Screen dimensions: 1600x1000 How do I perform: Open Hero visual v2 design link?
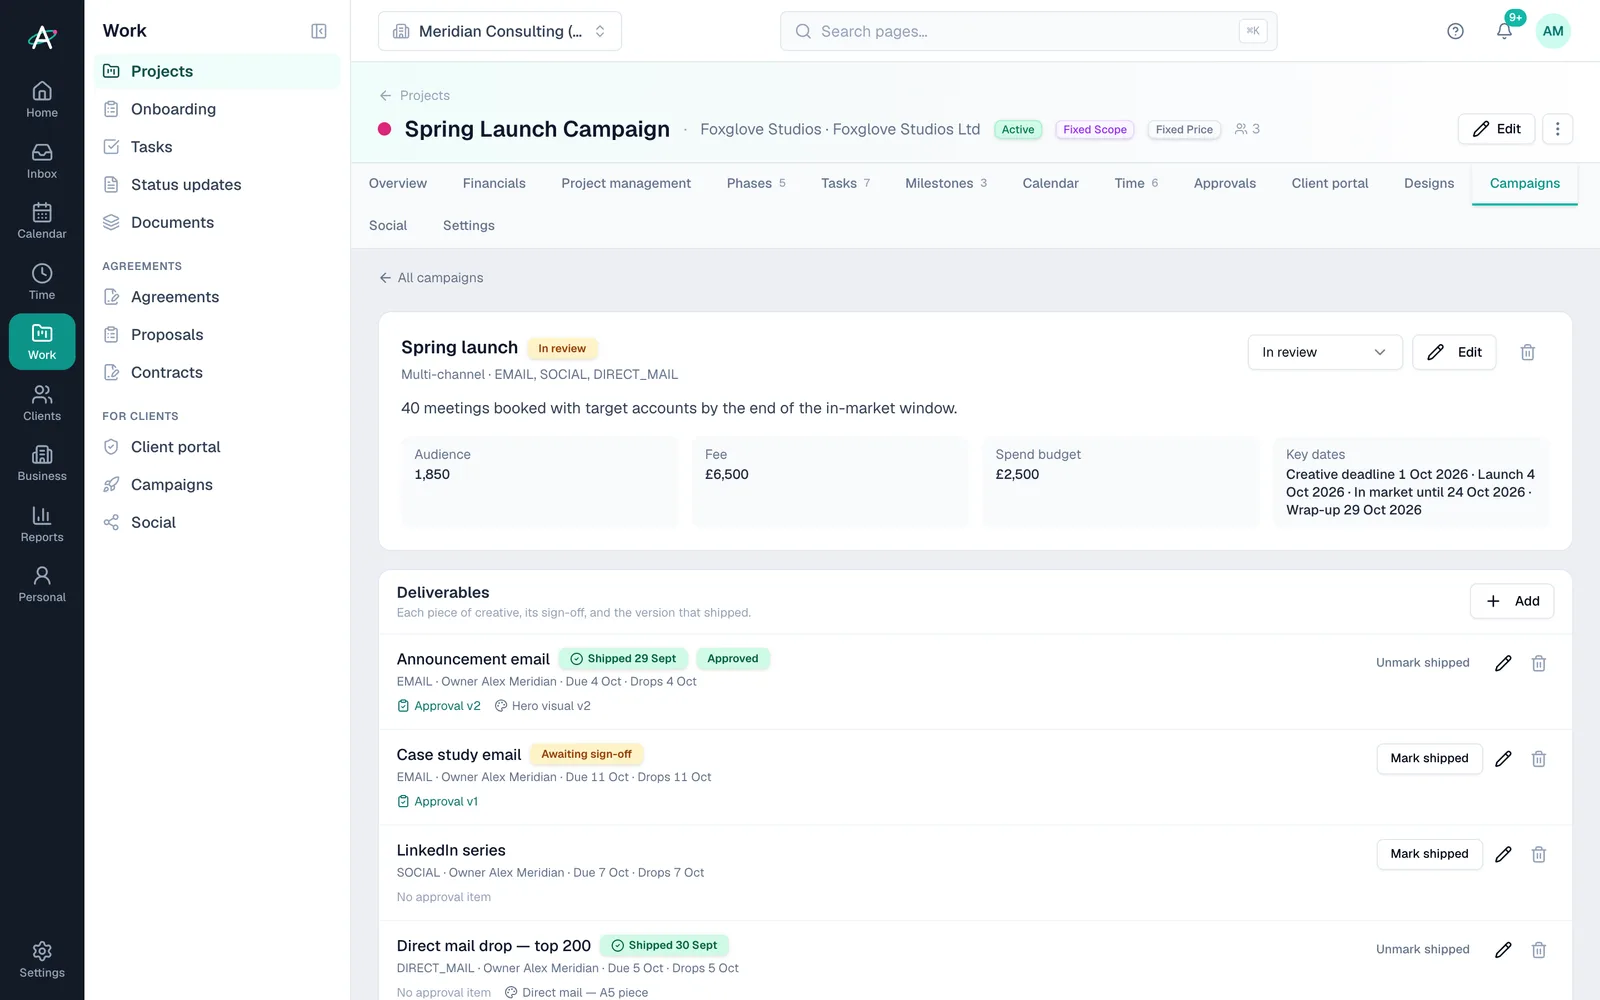pos(543,706)
